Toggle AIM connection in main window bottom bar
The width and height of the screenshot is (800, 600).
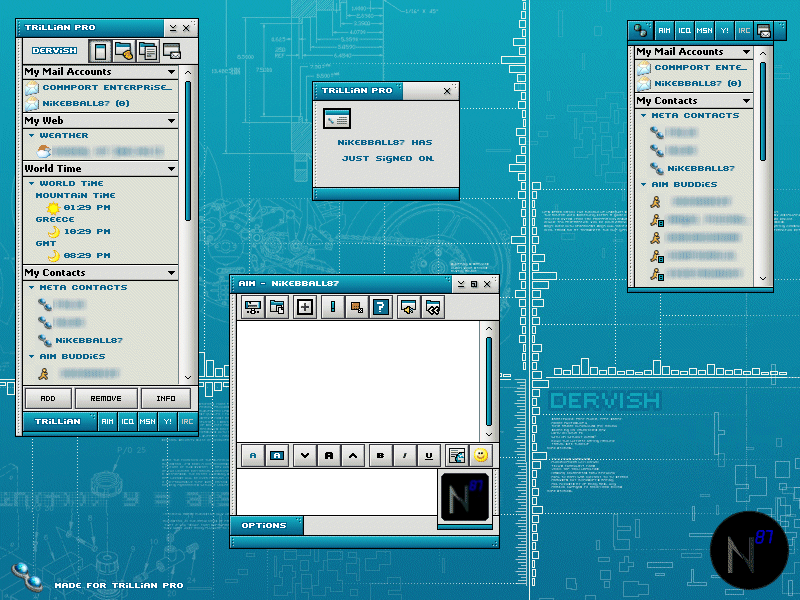pos(107,421)
